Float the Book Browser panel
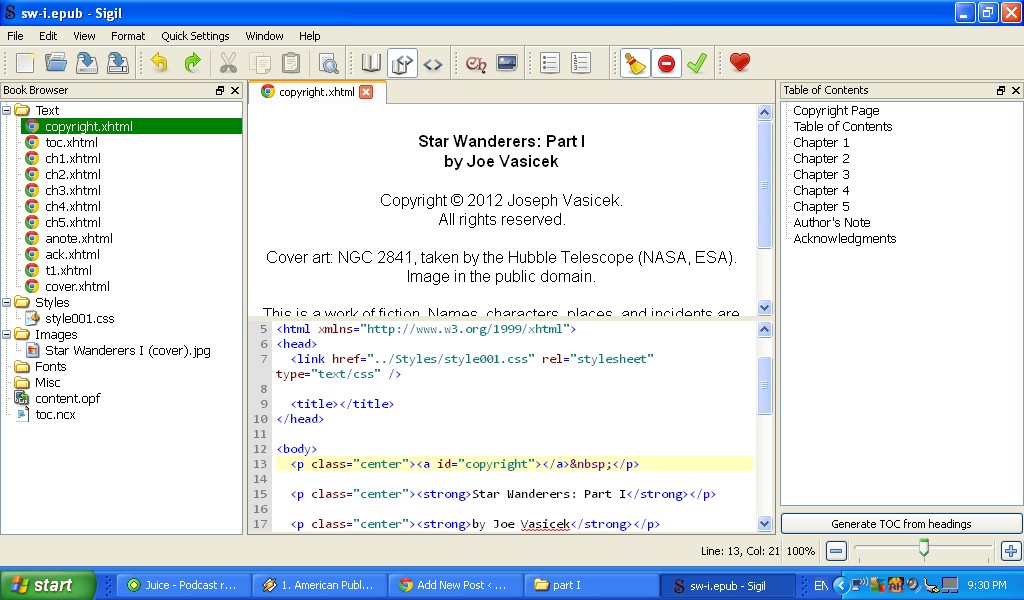The height and width of the screenshot is (600, 1024). click(220, 91)
